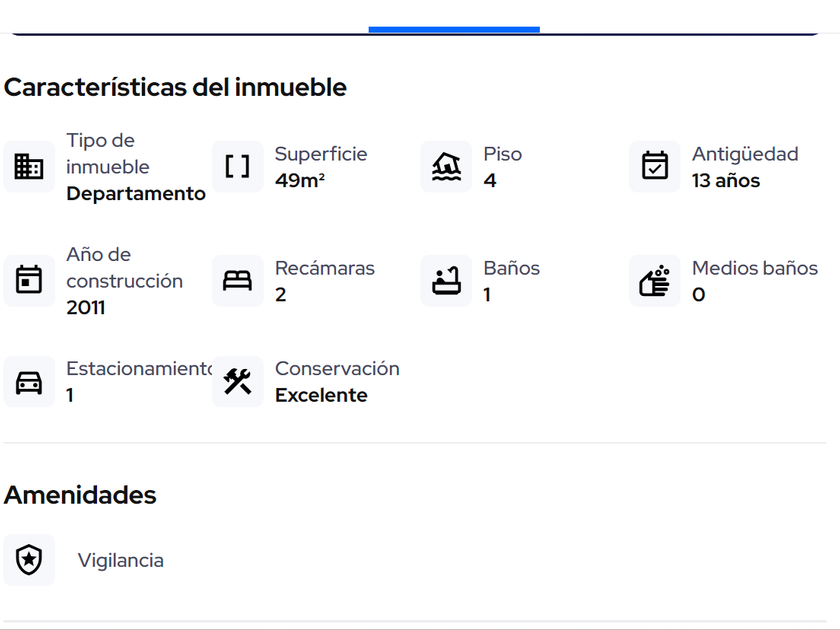Viewport: 840px width, 630px height.
Task: Click the building icon for Tipo de inmueble
Action: pyautogui.click(x=29, y=167)
